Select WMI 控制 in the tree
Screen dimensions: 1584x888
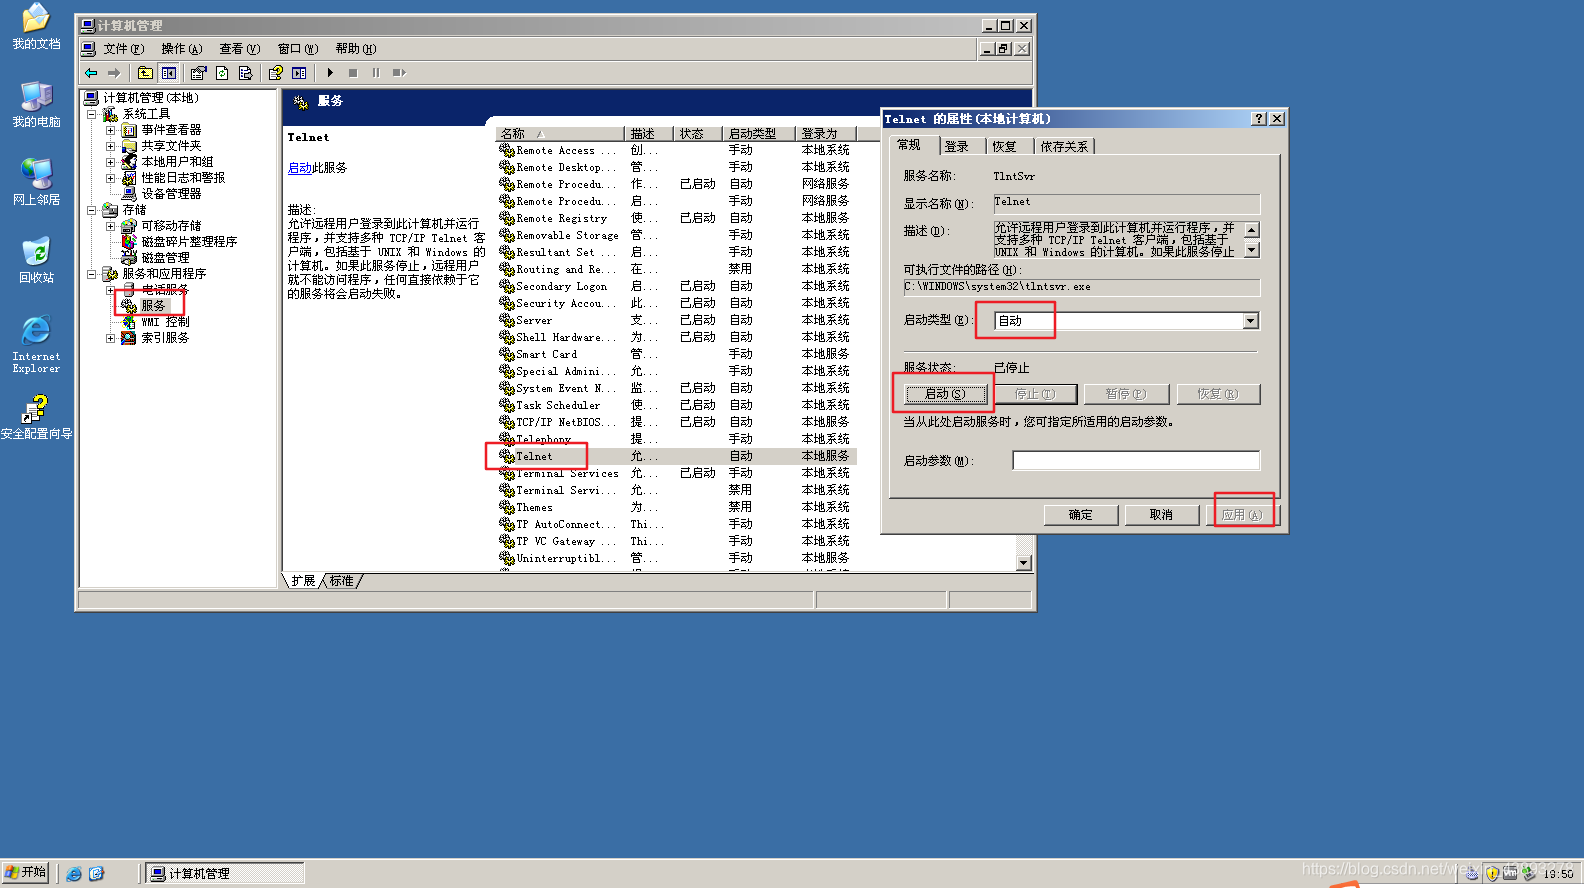[165, 322]
